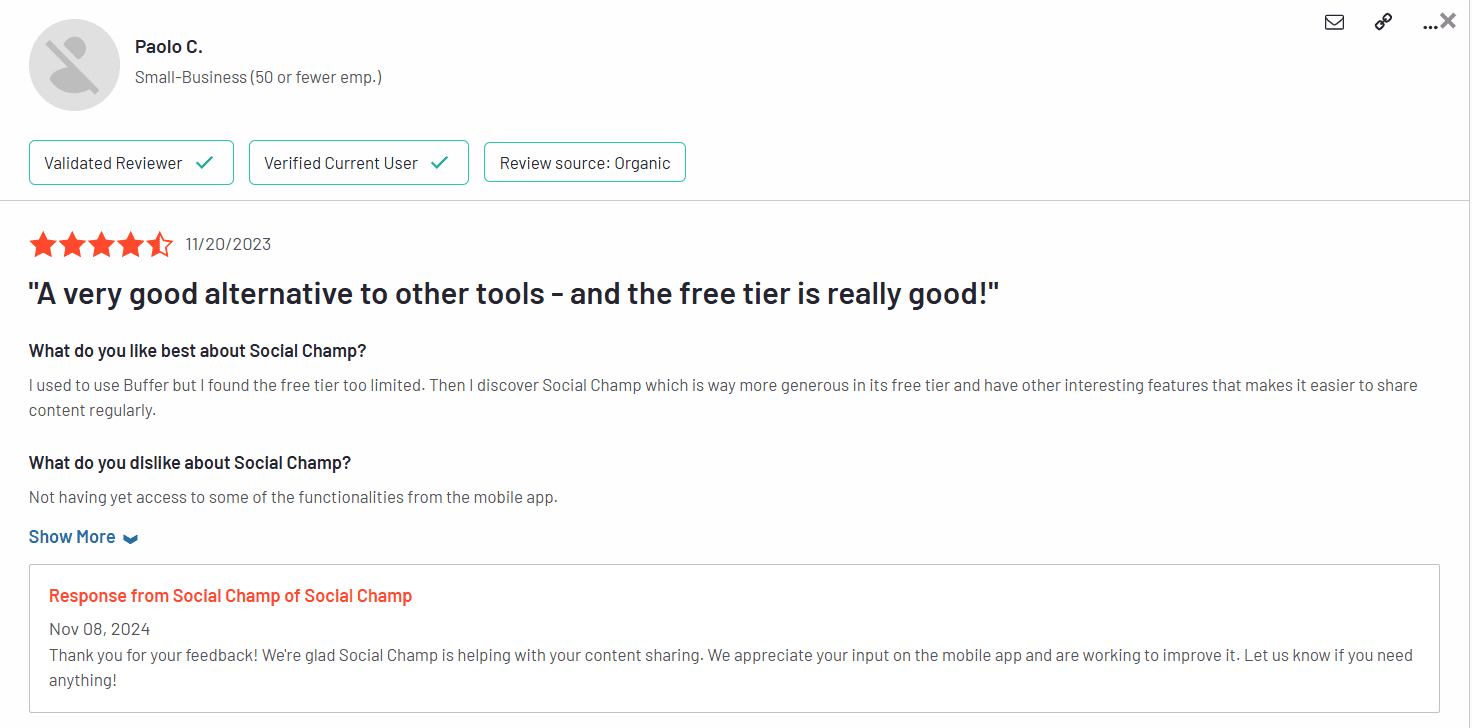Viewport: 1472px width, 728px height.
Task: Open the three-dot more options menu
Action: point(1429,25)
